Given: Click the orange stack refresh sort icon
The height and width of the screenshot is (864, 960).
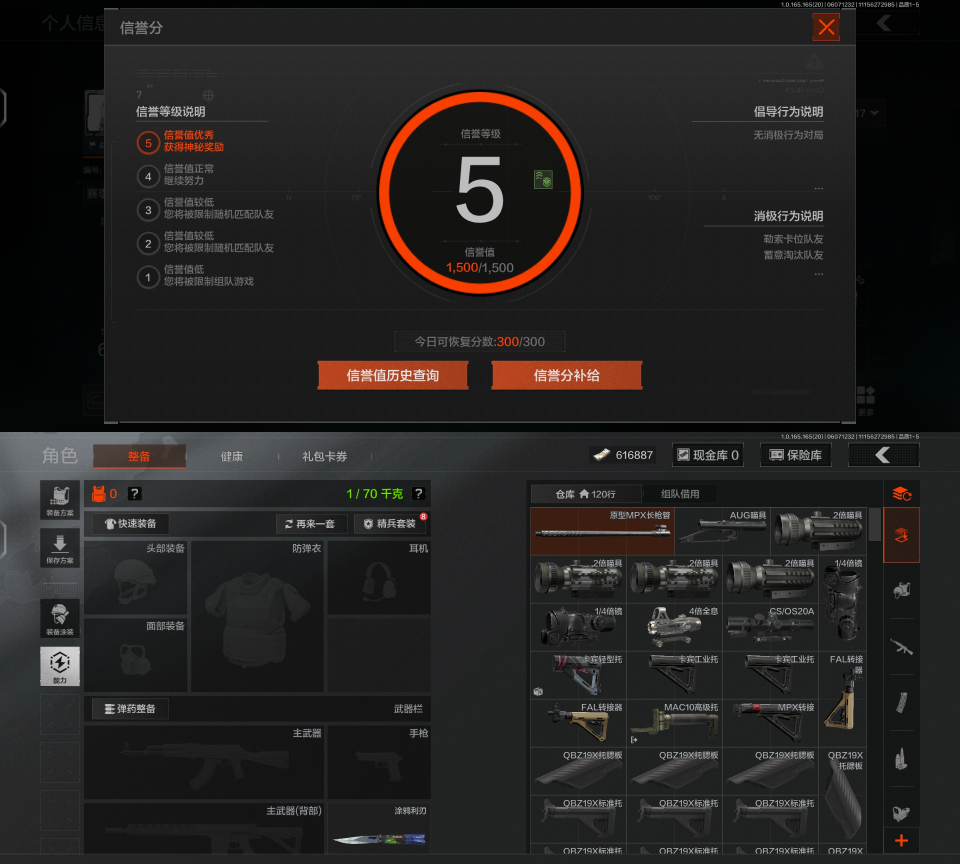Looking at the screenshot, I should [x=901, y=494].
